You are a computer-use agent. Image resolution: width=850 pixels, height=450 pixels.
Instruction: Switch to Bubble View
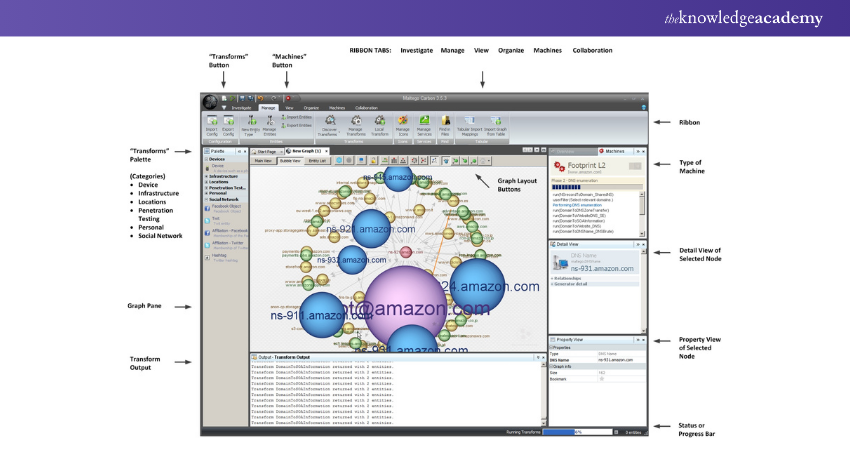pos(290,161)
